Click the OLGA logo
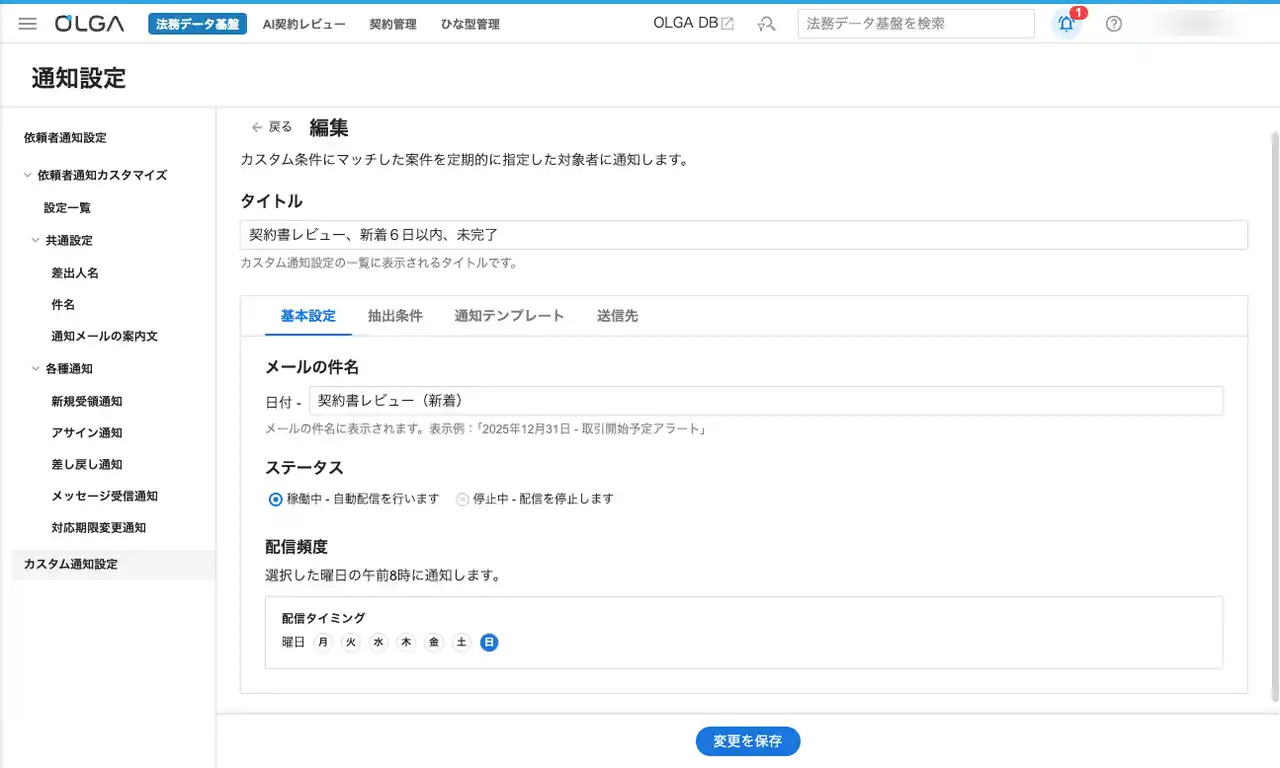 click(x=90, y=24)
